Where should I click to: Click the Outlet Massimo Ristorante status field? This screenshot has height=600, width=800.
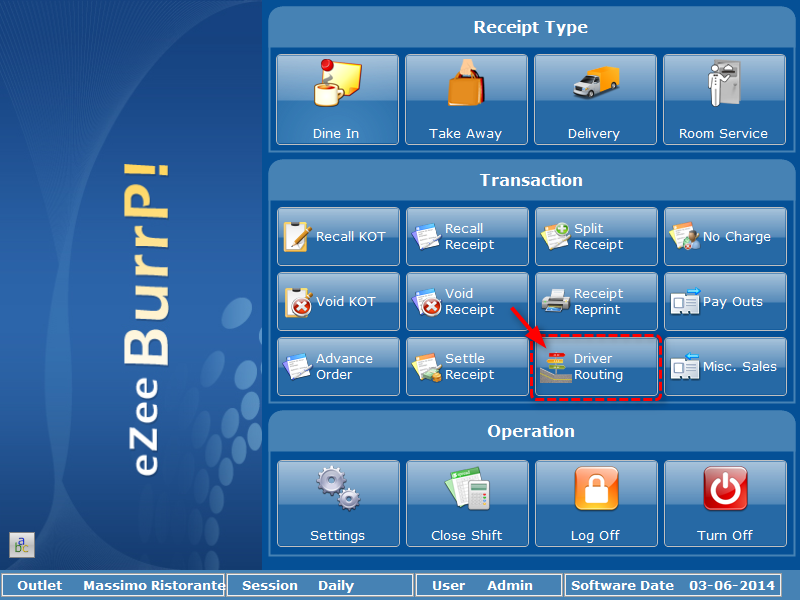click(114, 585)
